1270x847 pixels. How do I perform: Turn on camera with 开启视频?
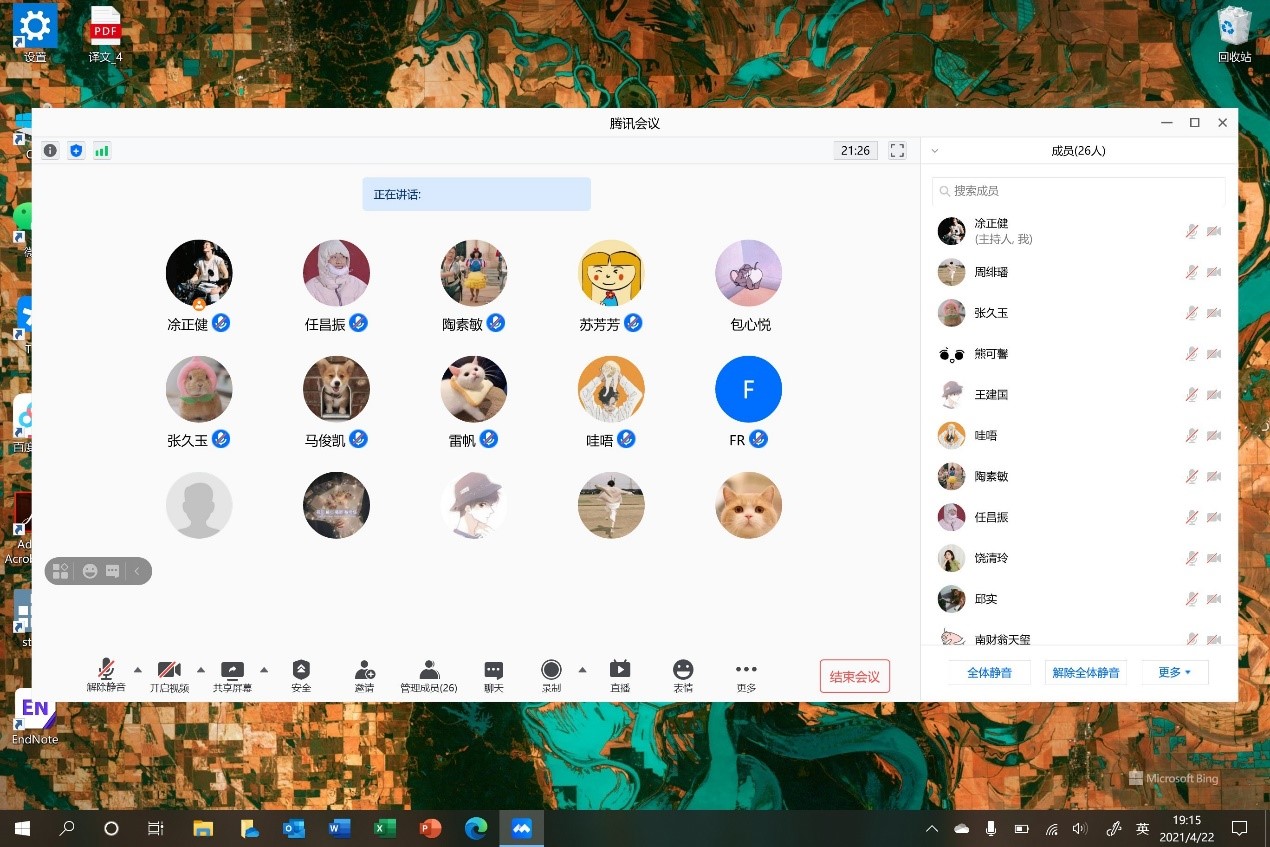click(x=169, y=671)
